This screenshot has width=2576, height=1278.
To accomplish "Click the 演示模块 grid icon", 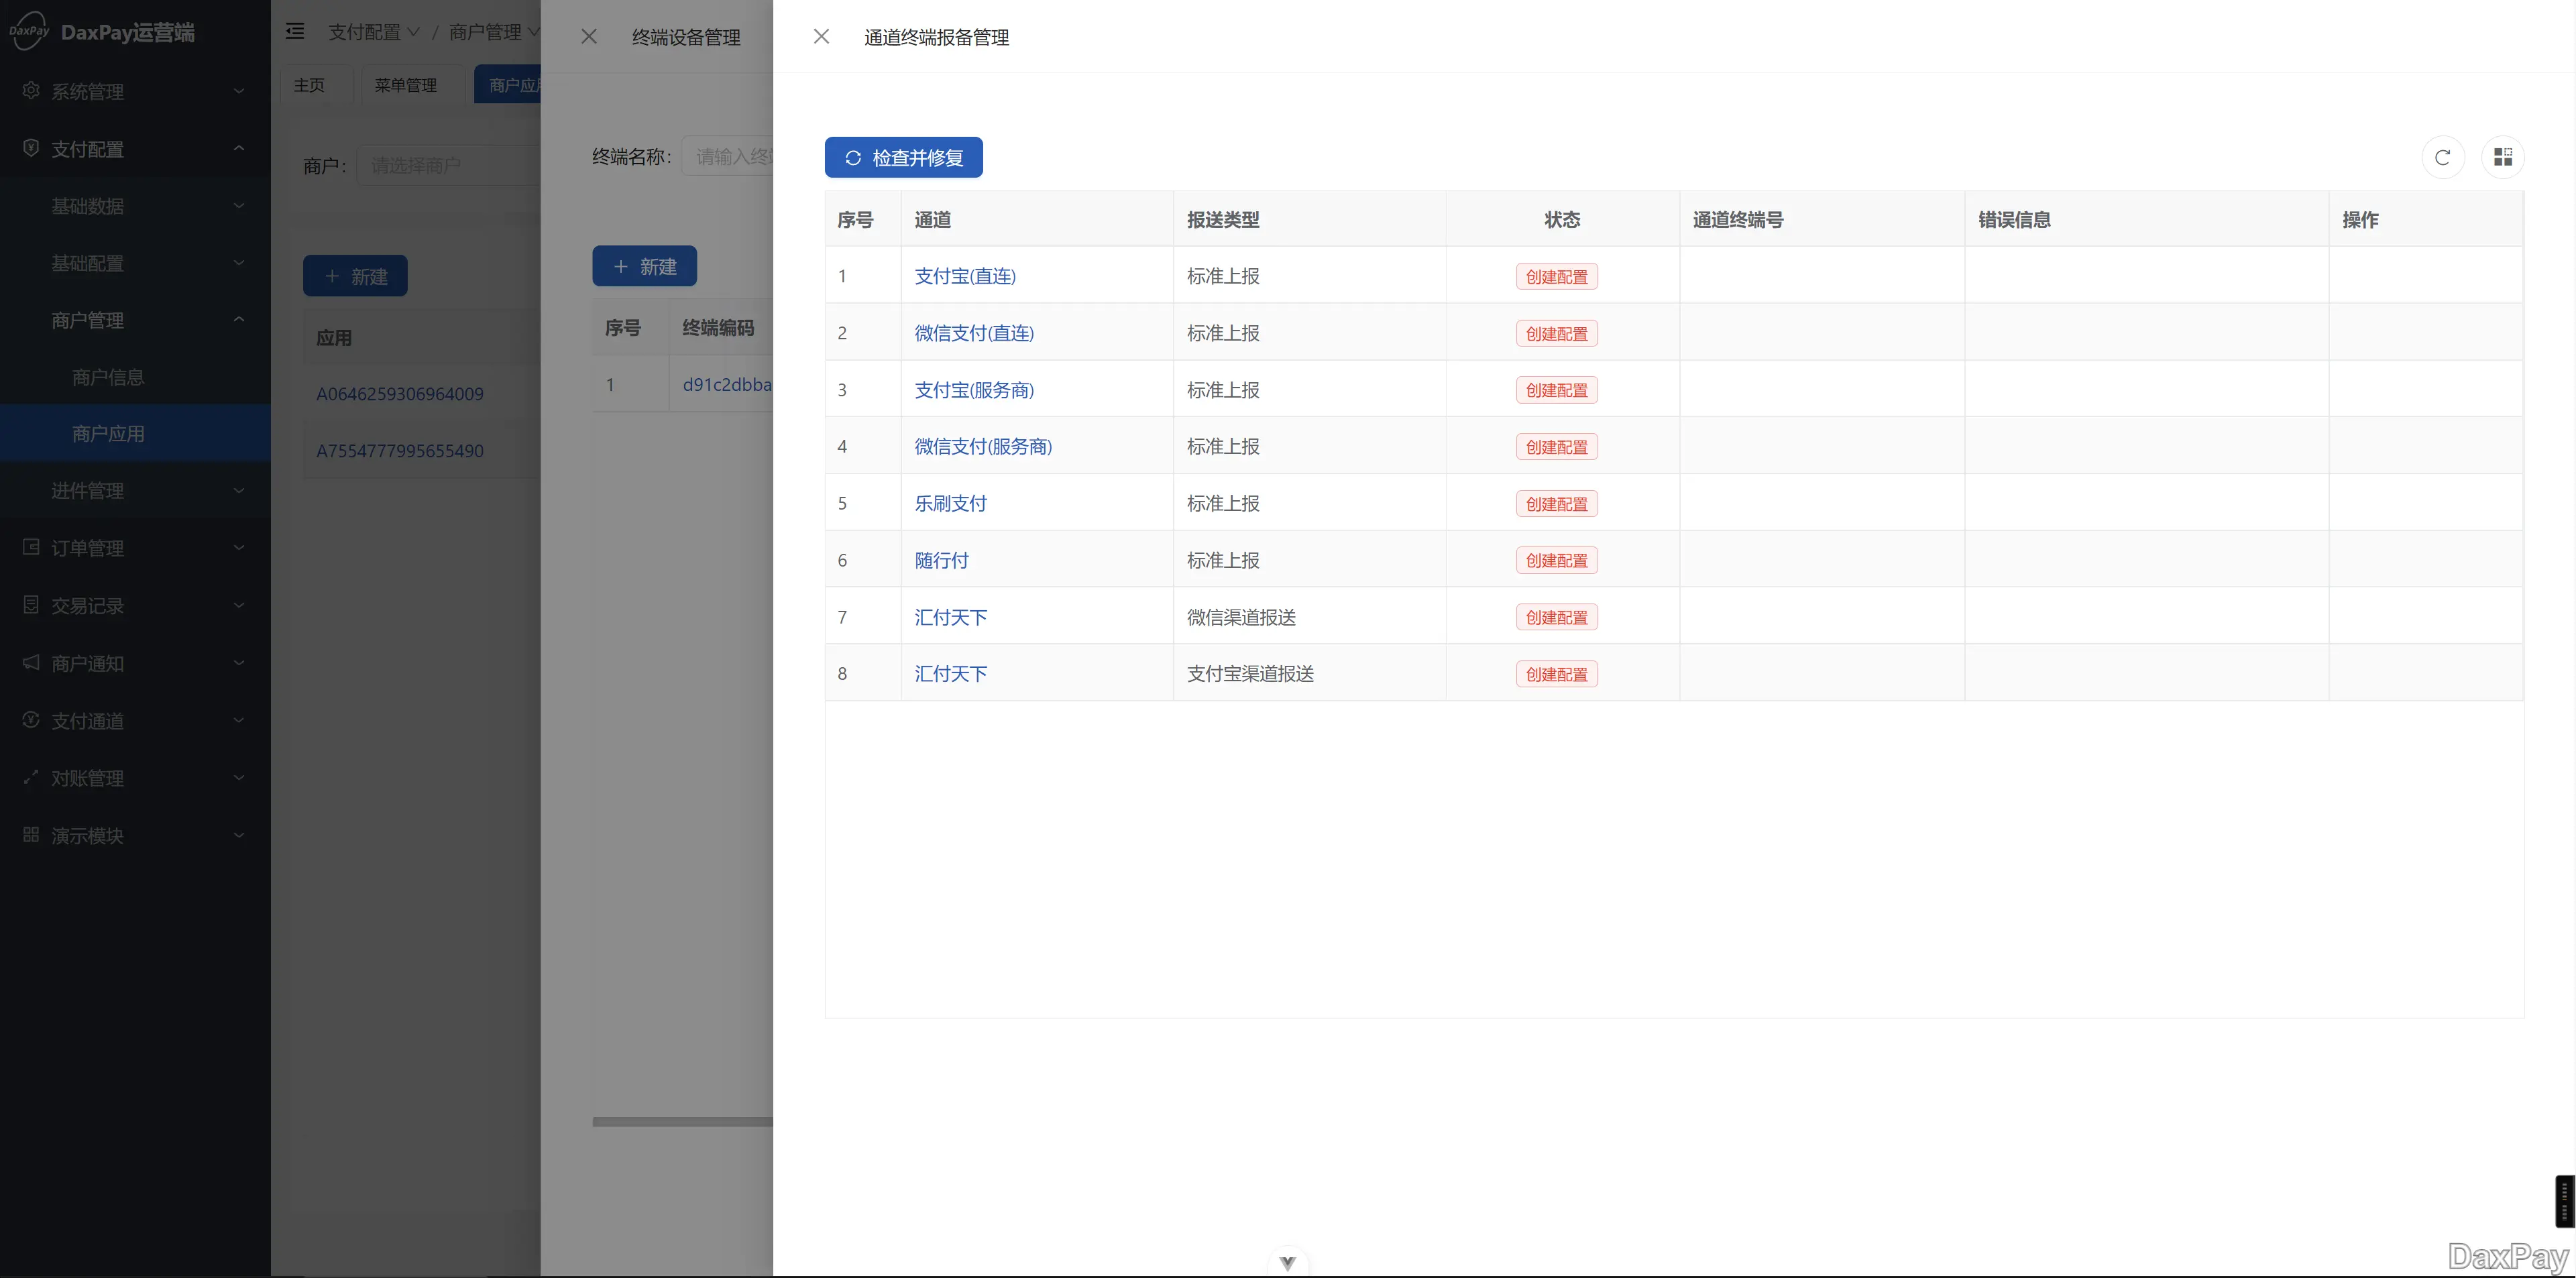I will tap(31, 835).
